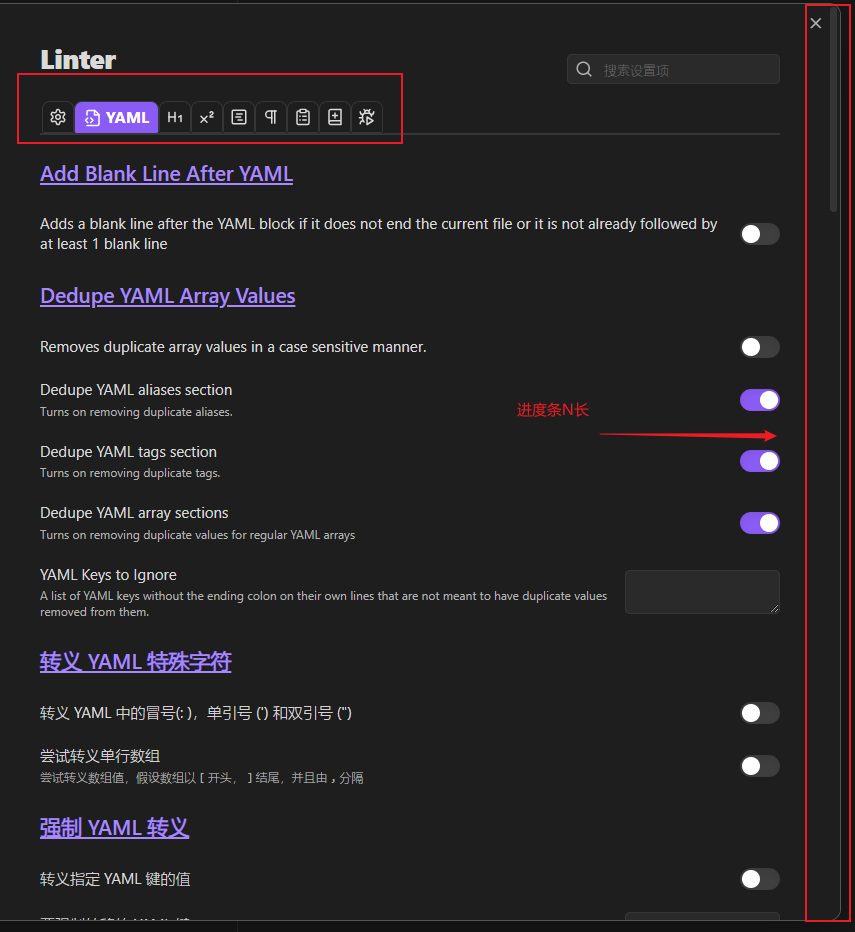855x932 pixels.
Task: Enable Add Blank Line After YAML toggle
Action: (x=759, y=234)
